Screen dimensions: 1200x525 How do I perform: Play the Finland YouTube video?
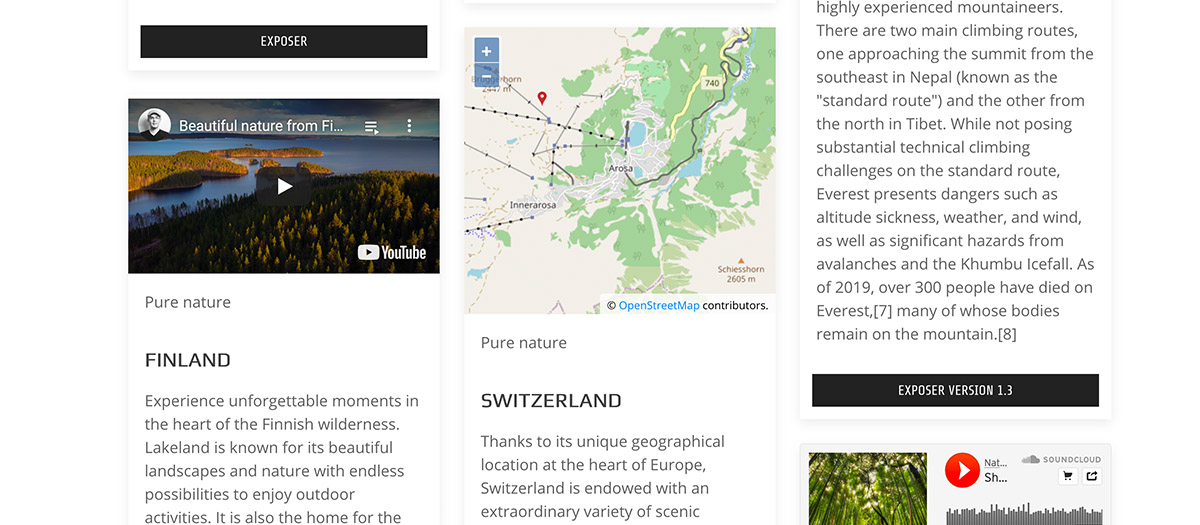[x=284, y=186]
